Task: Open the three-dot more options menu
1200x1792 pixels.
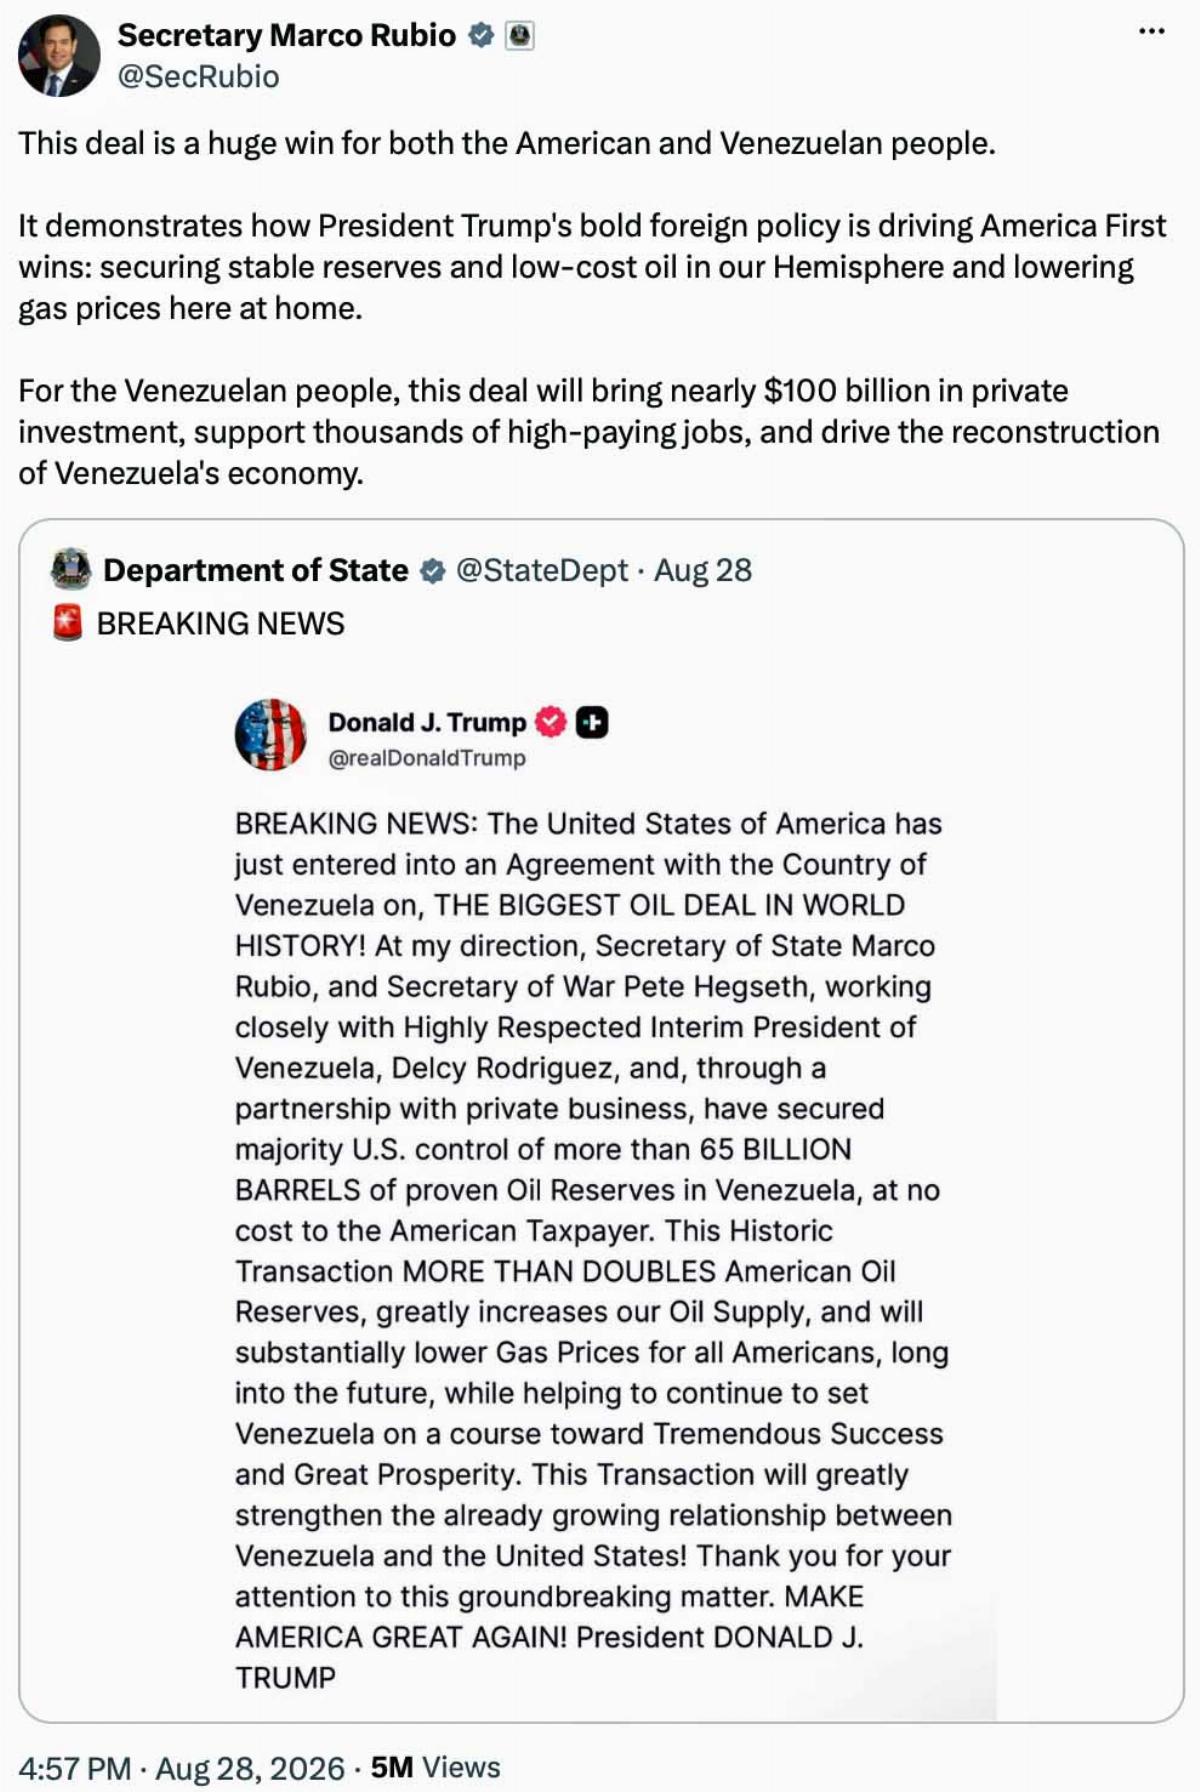Action: coord(1151,32)
